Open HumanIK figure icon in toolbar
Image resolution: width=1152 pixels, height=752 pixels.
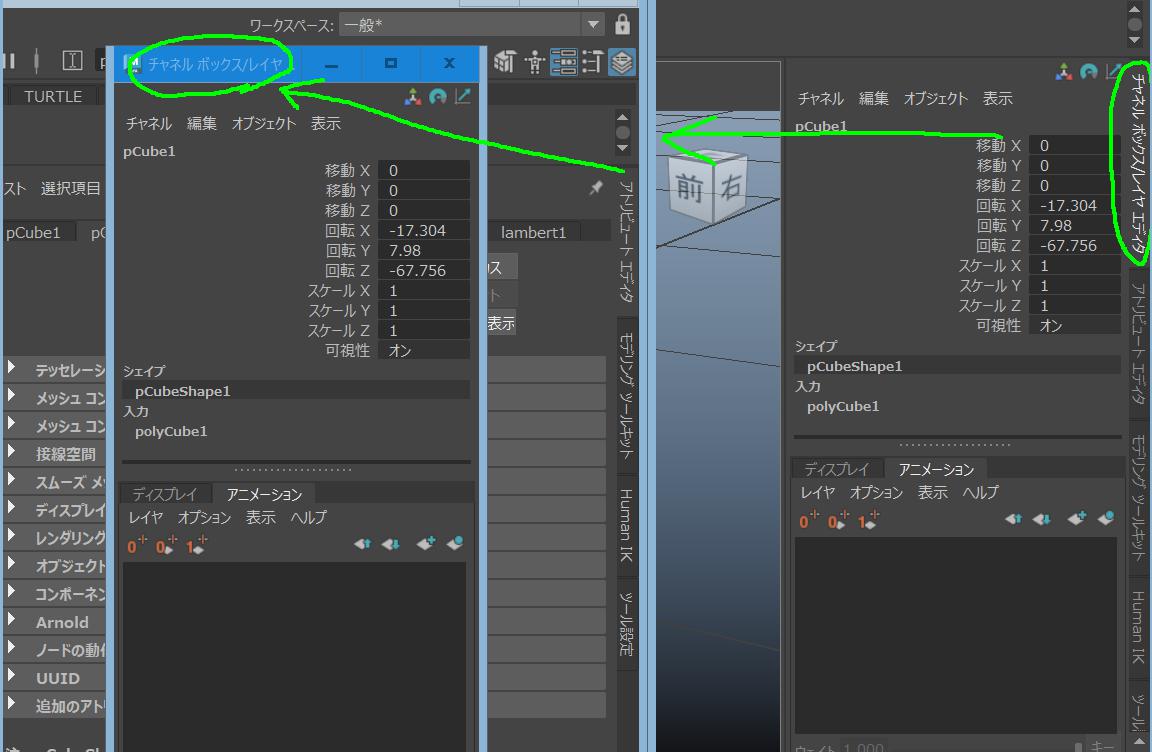(535, 63)
